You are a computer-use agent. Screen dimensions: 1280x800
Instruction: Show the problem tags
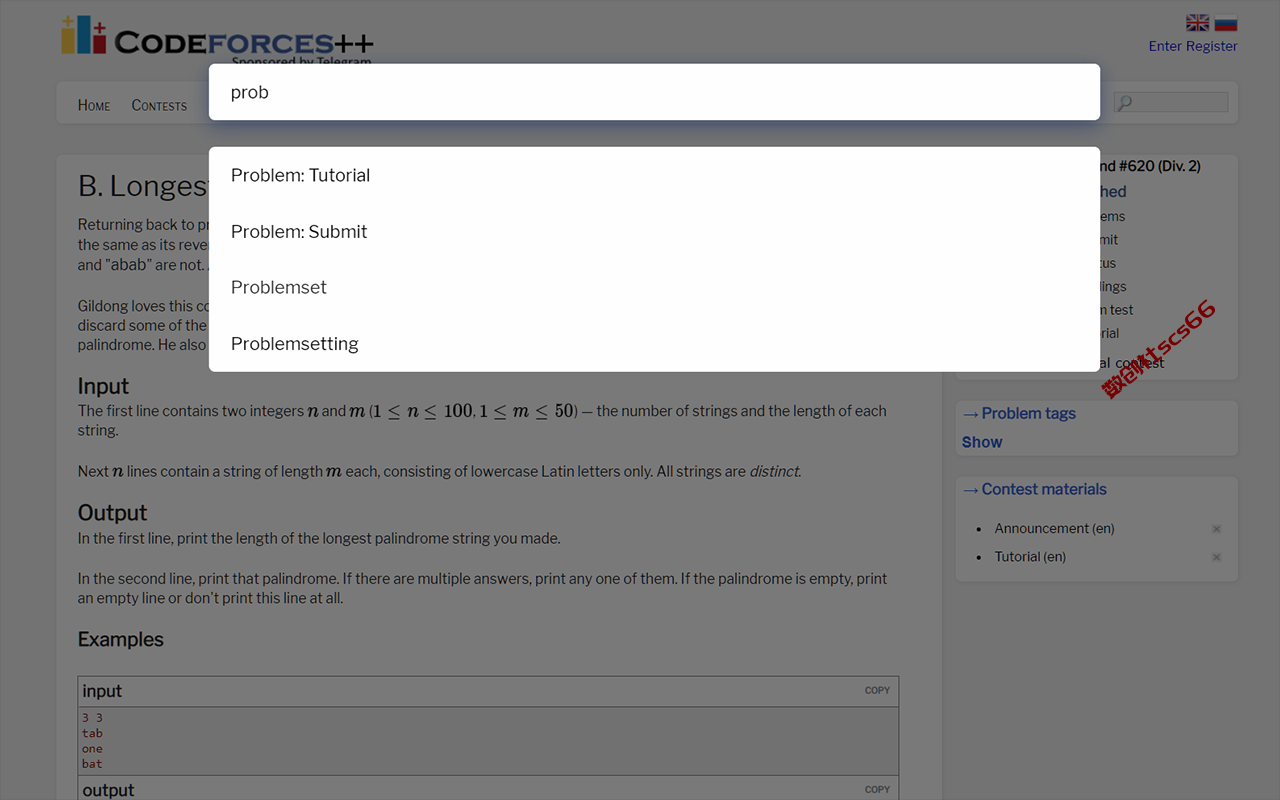(x=982, y=442)
